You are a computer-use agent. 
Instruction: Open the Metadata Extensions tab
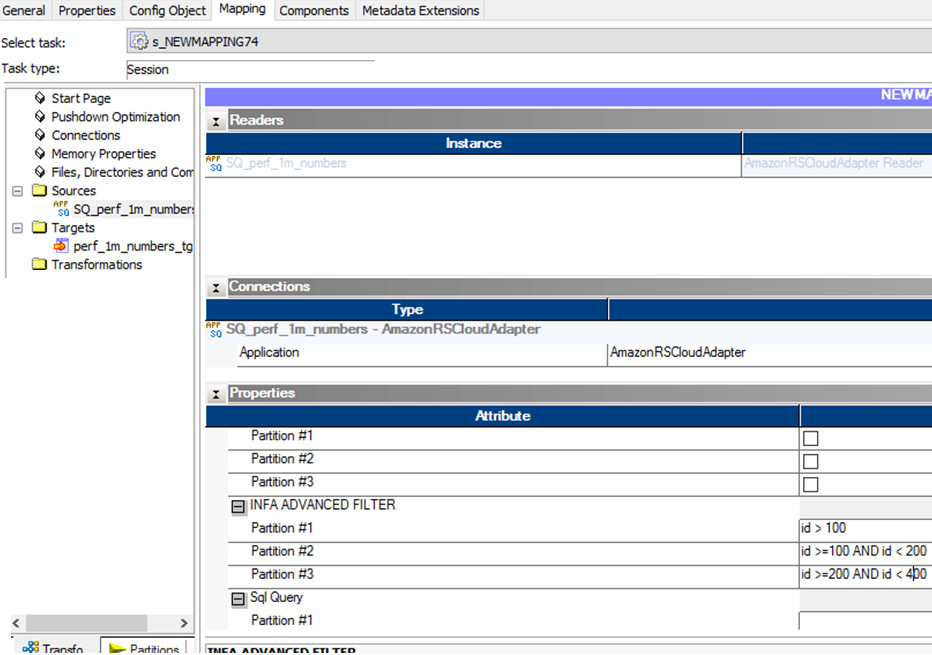pos(420,11)
